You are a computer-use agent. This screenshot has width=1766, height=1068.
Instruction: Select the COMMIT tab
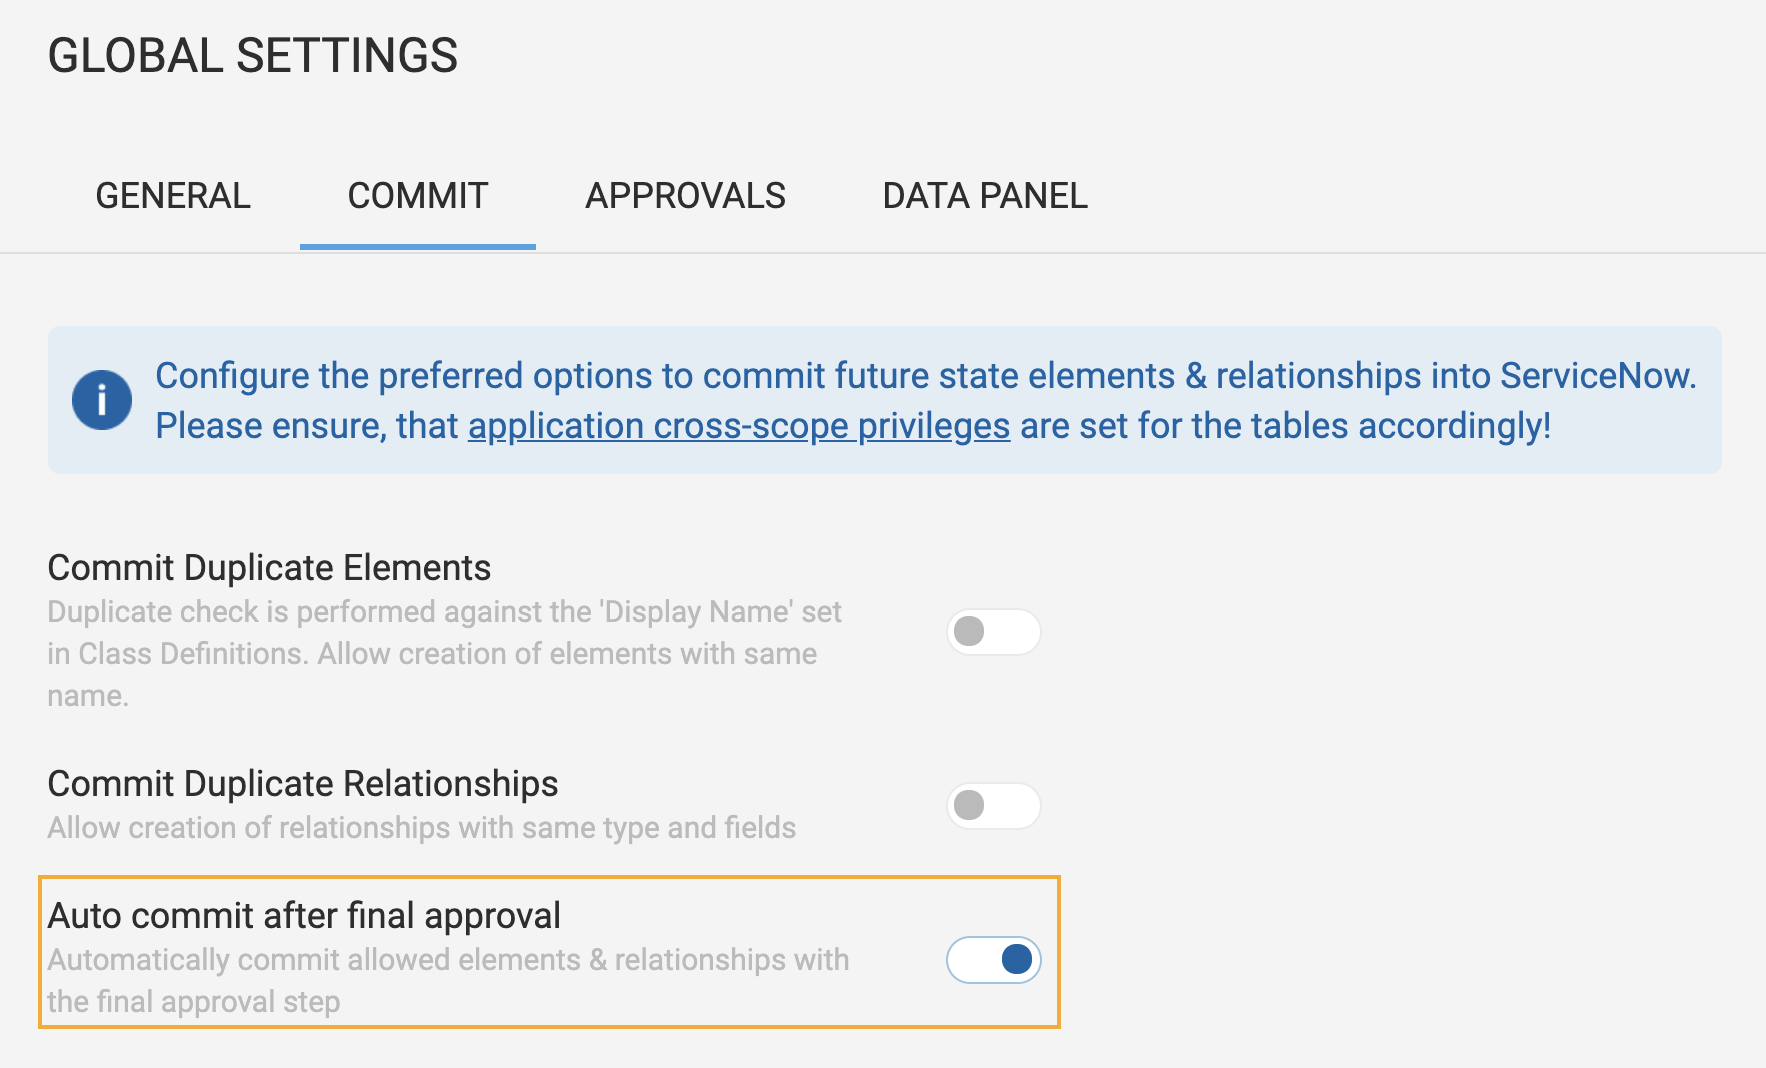pyautogui.click(x=417, y=196)
